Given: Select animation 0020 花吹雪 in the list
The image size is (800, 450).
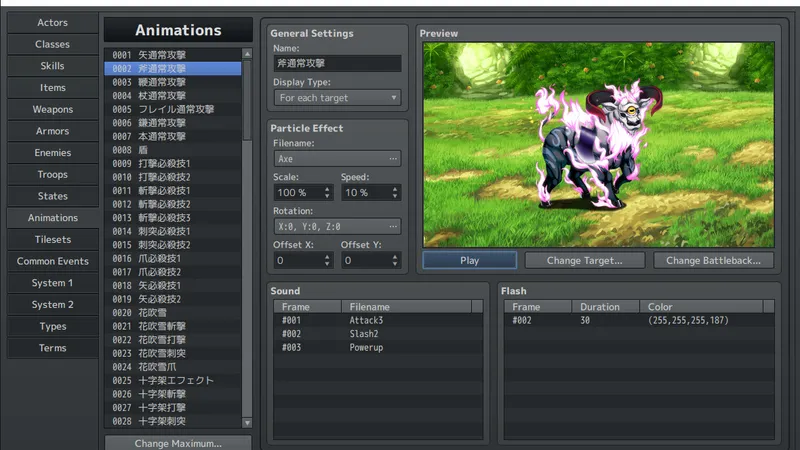Looking at the screenshot, I should (172, 313).
